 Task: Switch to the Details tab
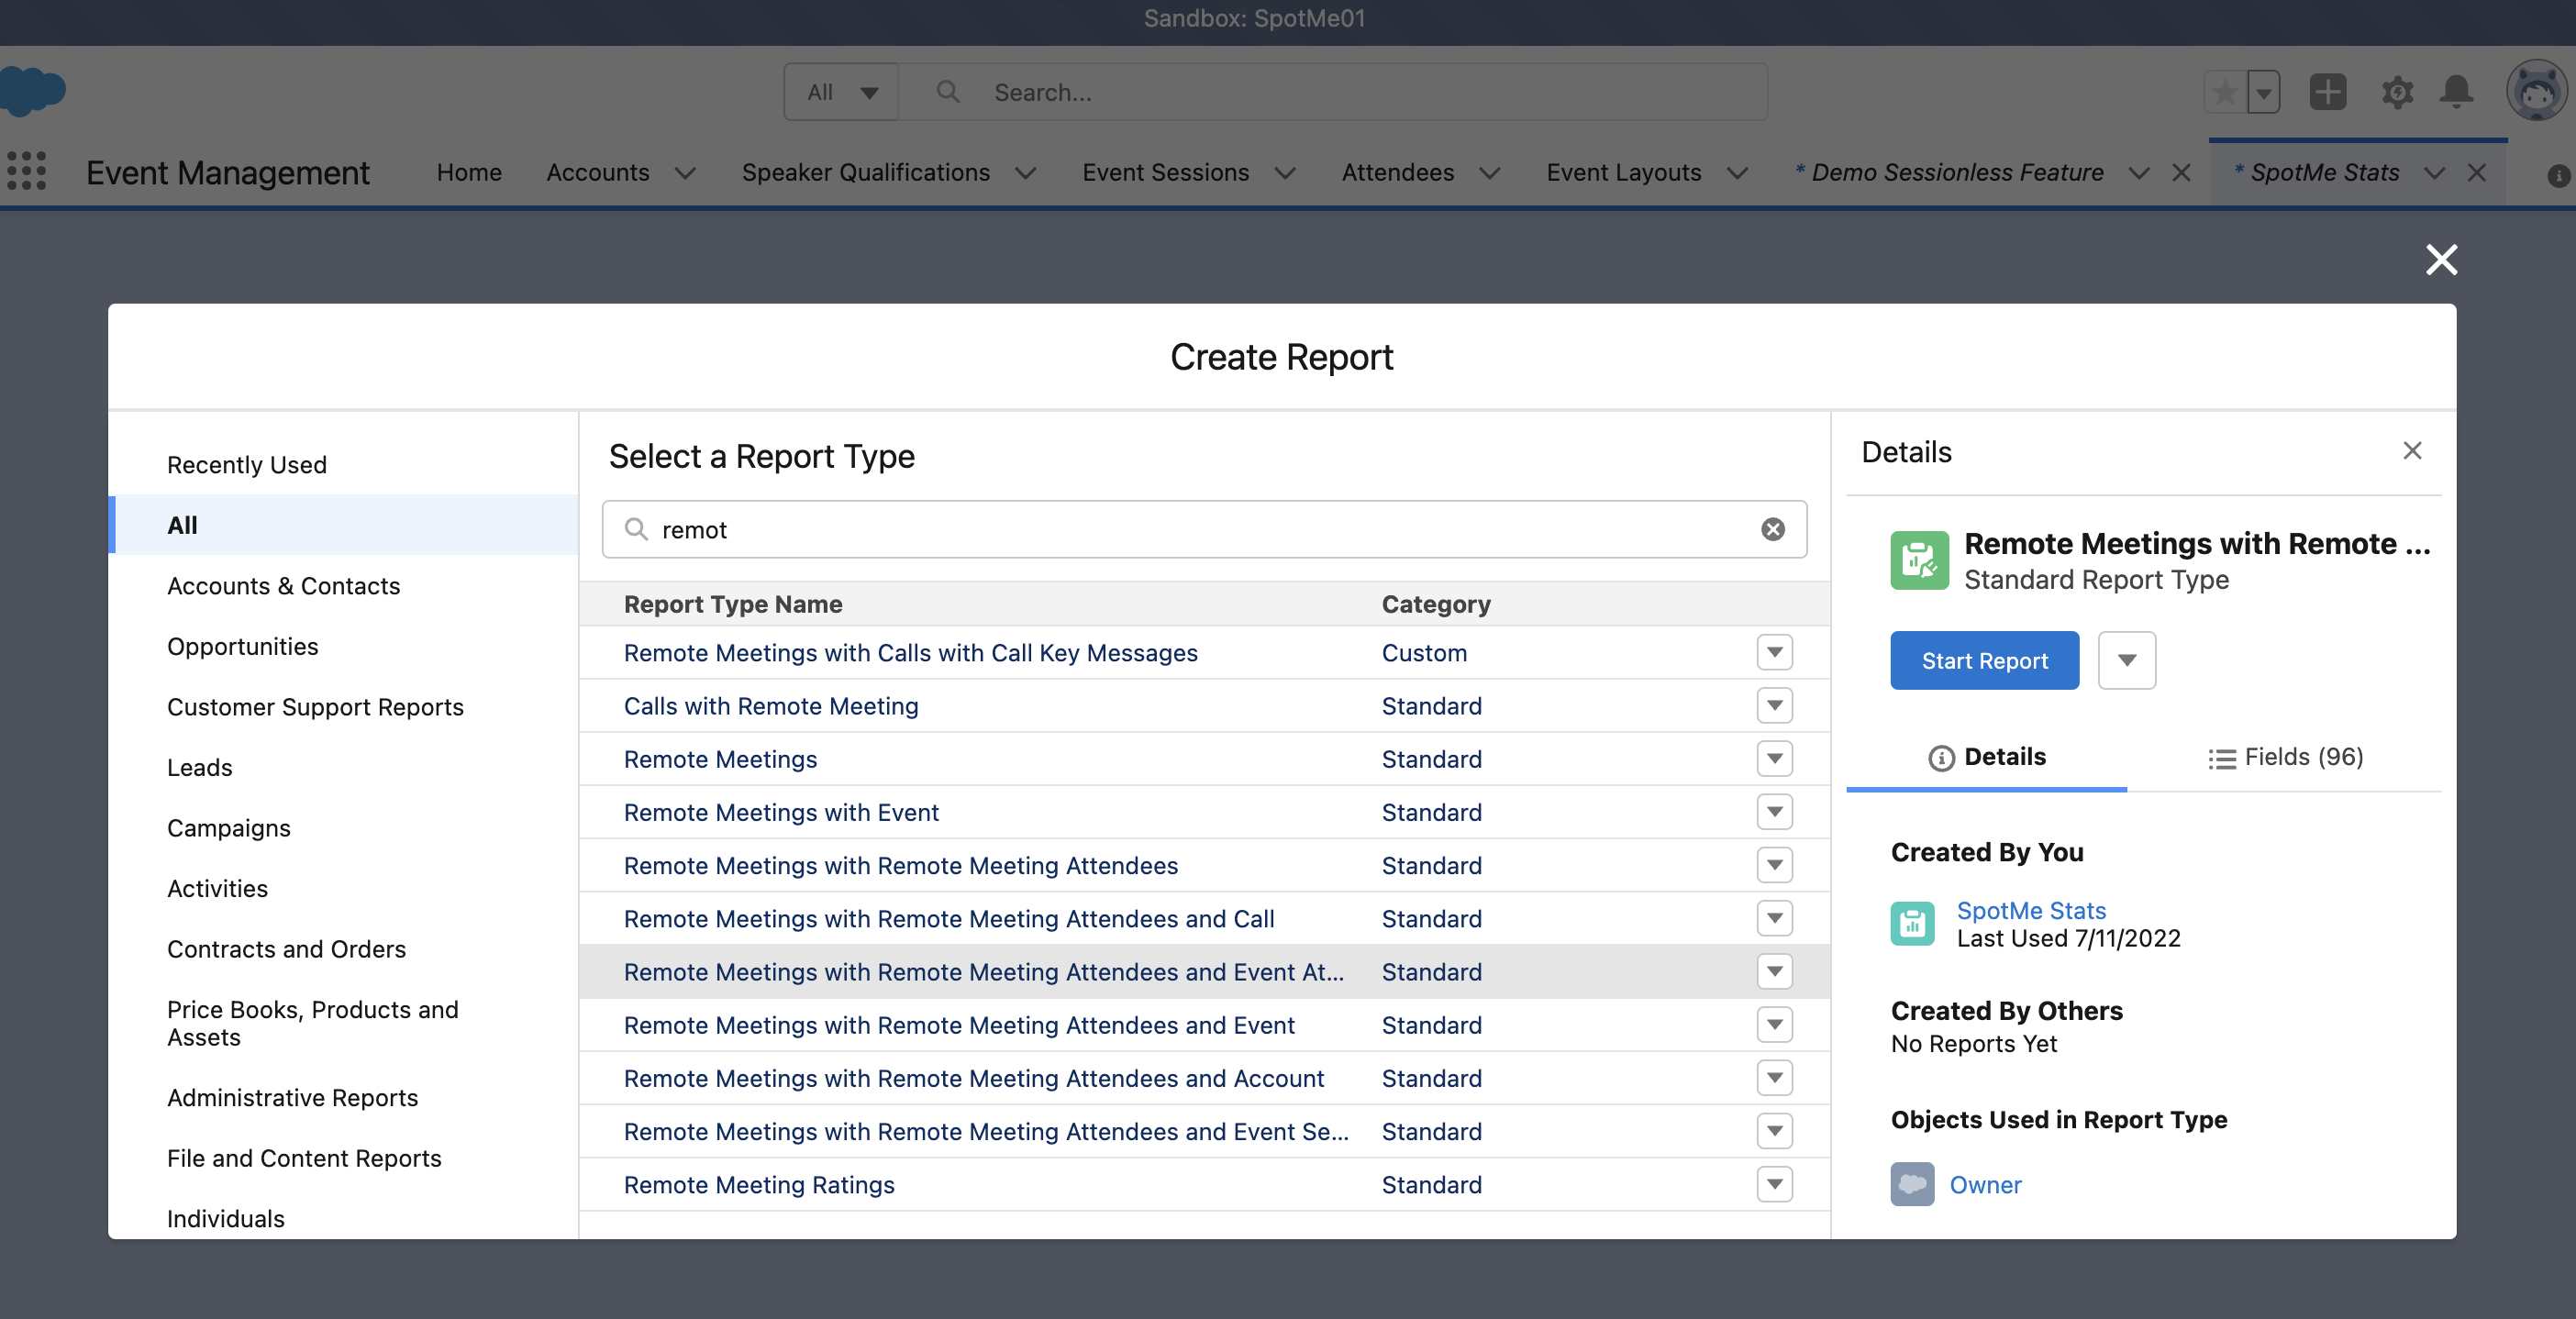[x=1986, y=757]
